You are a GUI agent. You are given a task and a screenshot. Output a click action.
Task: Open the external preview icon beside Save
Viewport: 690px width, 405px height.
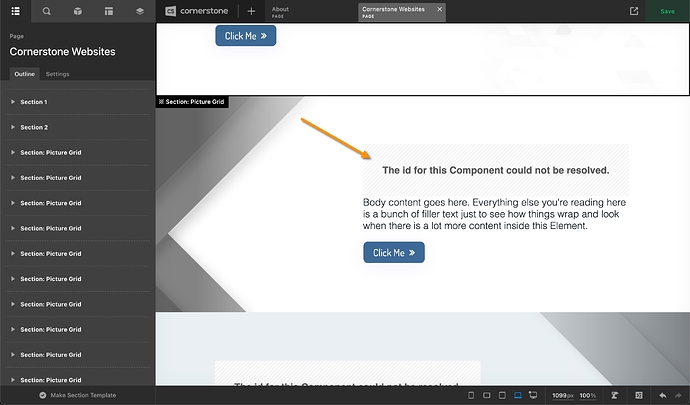pyautogui.click(x=634, y=11)
